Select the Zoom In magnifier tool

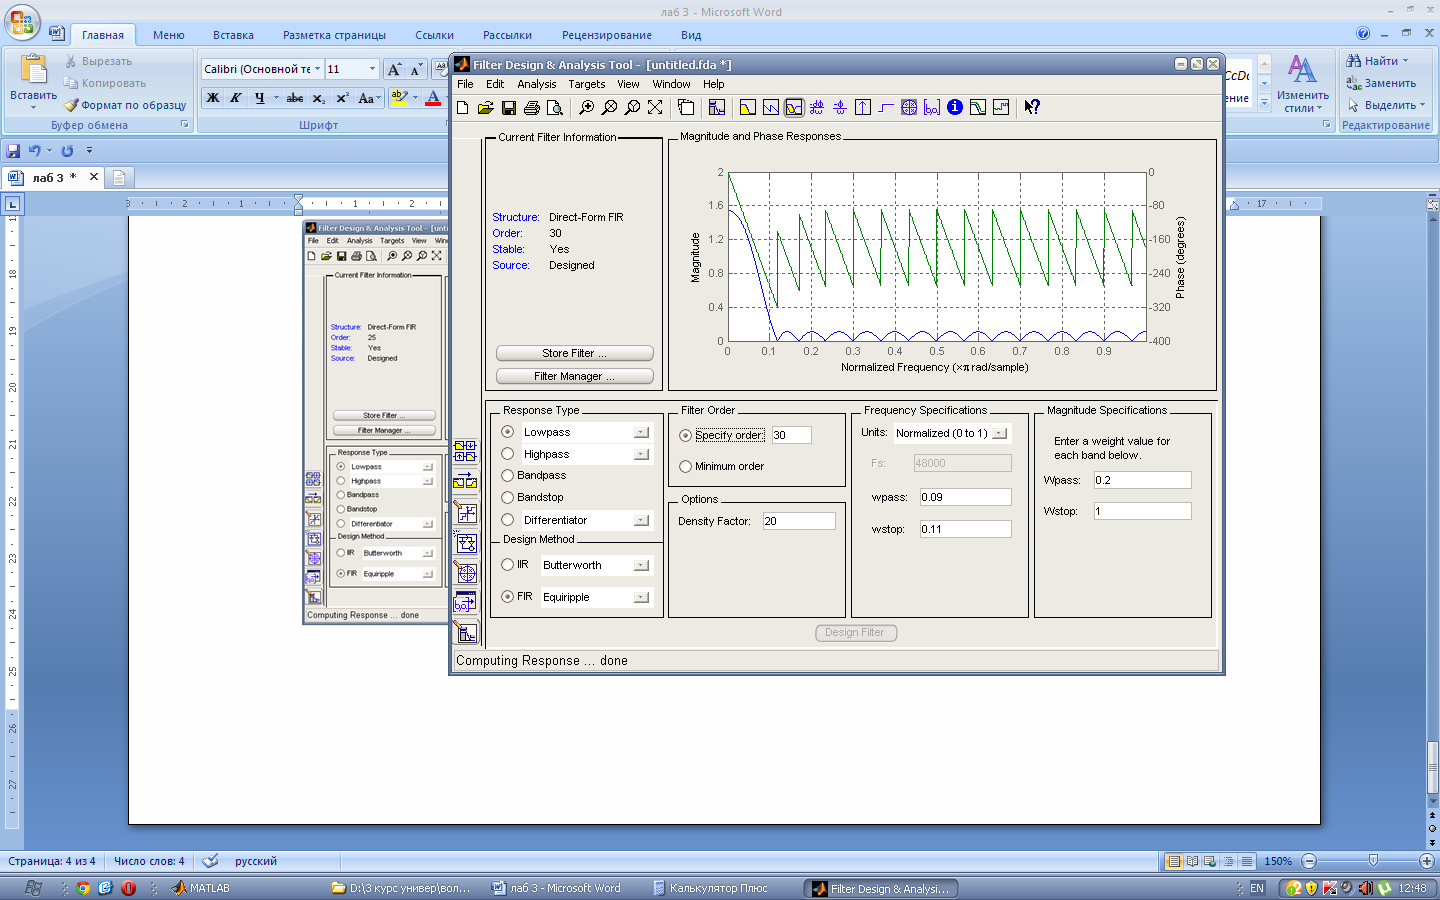click(587, 107)
